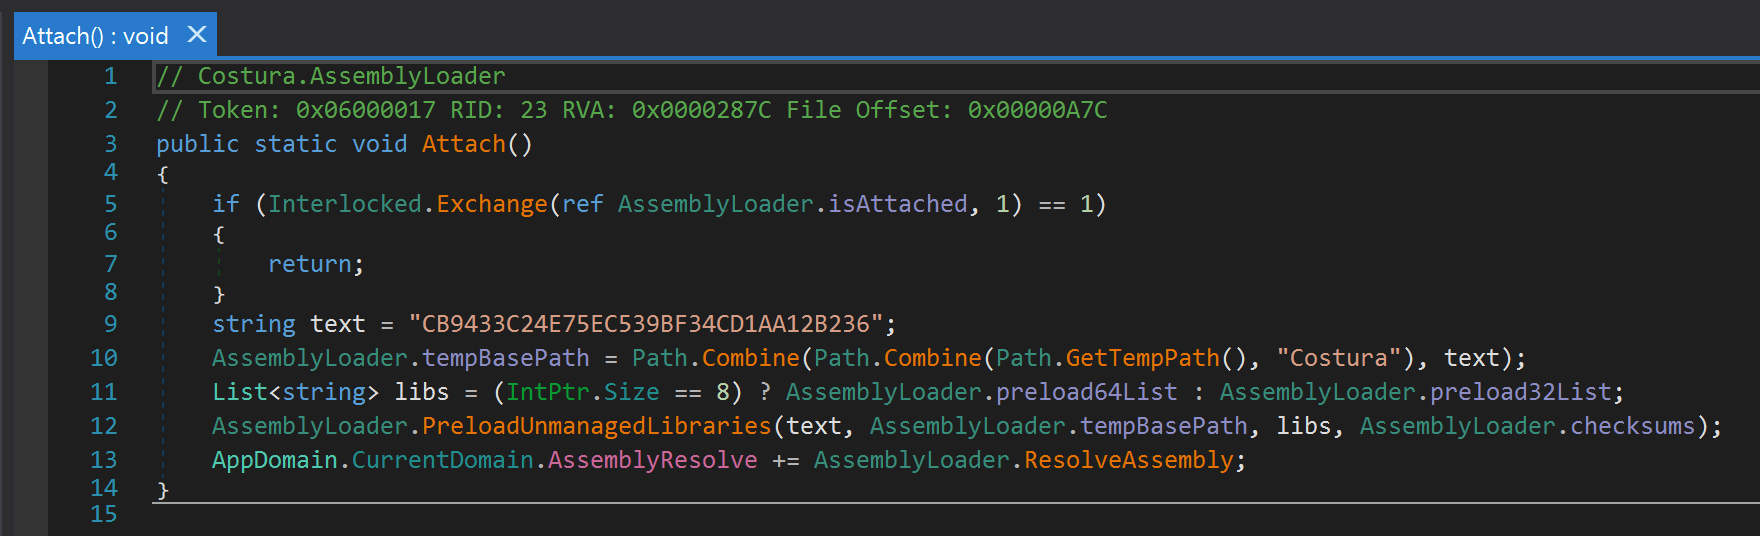Click the Size property after IntPtr
This screenshot has width=1760, height=536.
pyautogui.click(x=631, y=392)
